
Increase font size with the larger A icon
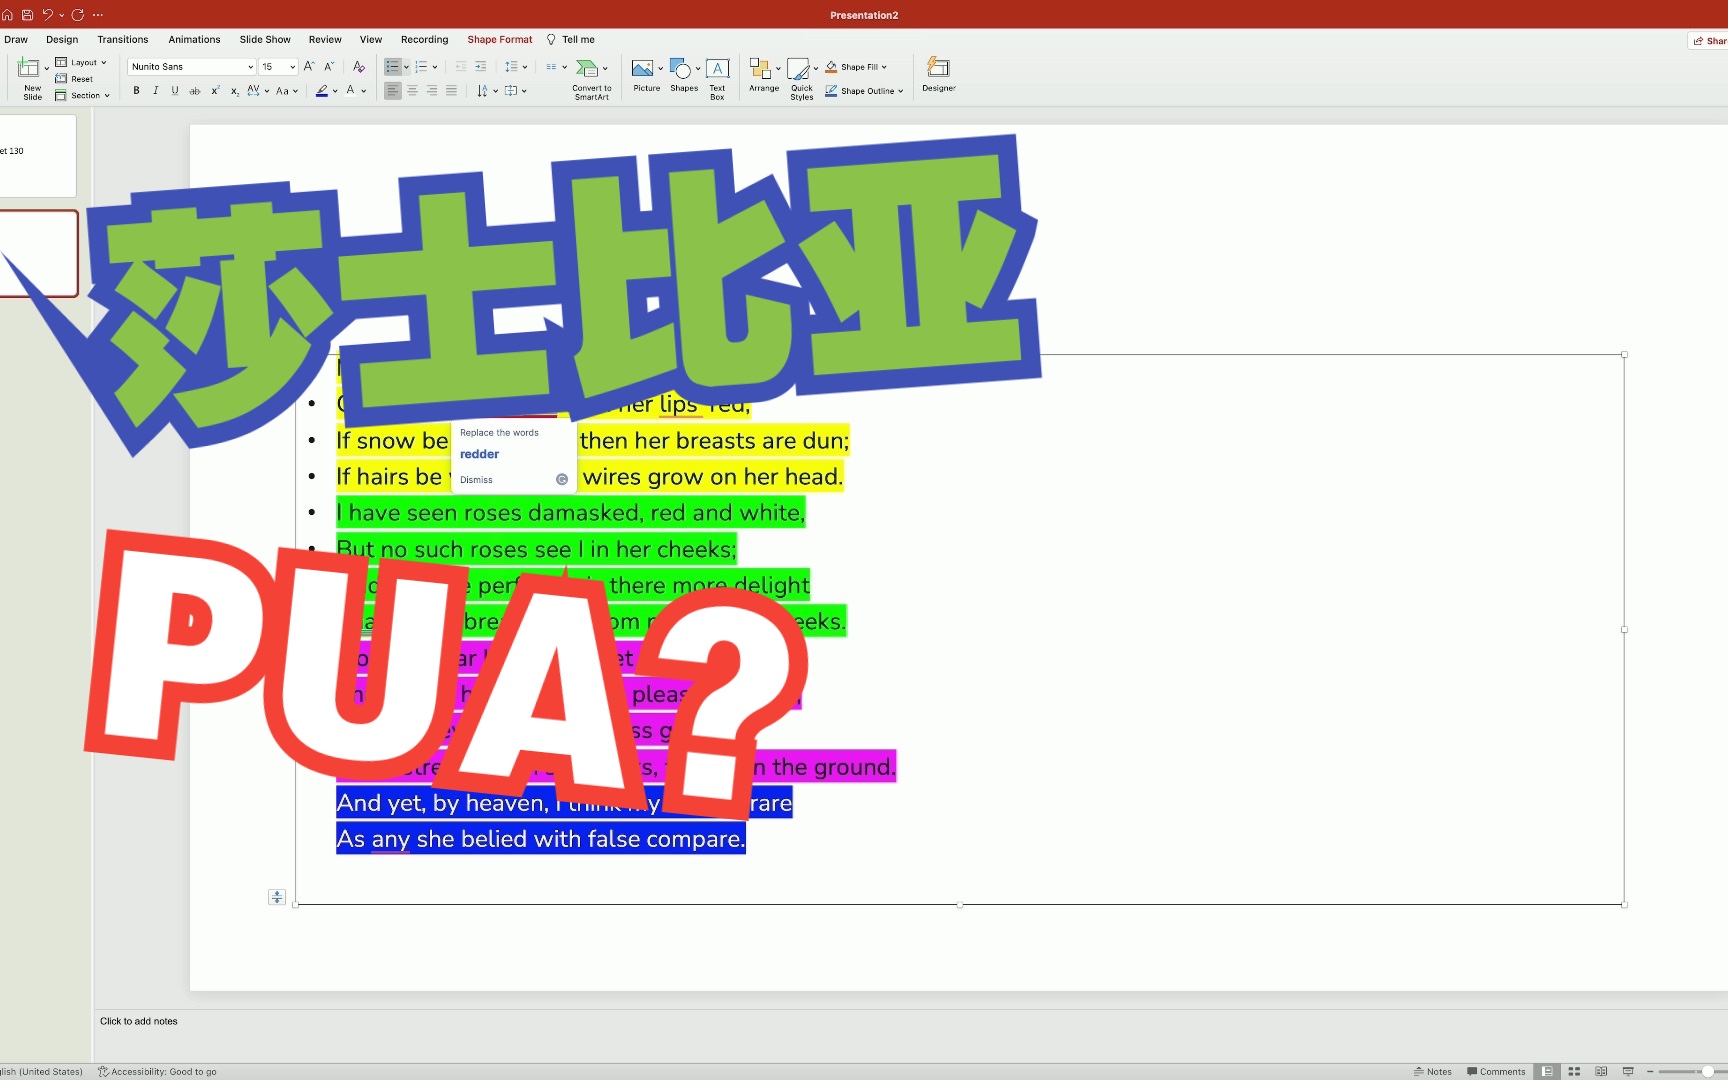click(x=309, y=66)
